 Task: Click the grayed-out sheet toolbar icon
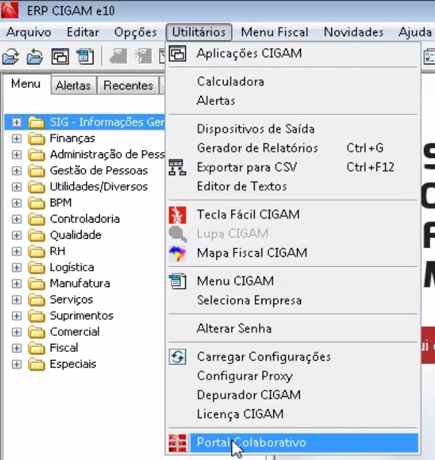tap(118, 56)
